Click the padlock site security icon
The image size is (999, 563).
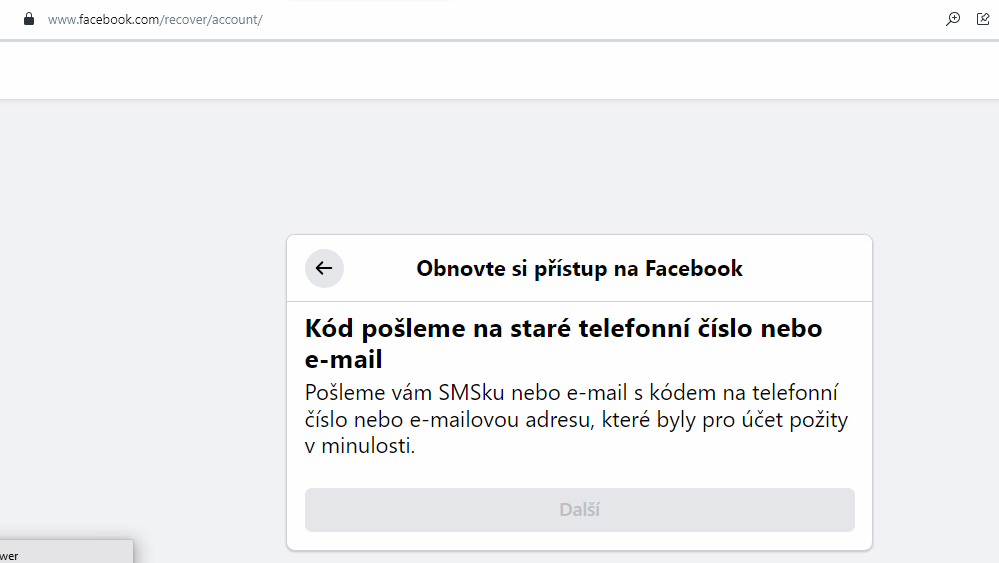click(29, 19)
